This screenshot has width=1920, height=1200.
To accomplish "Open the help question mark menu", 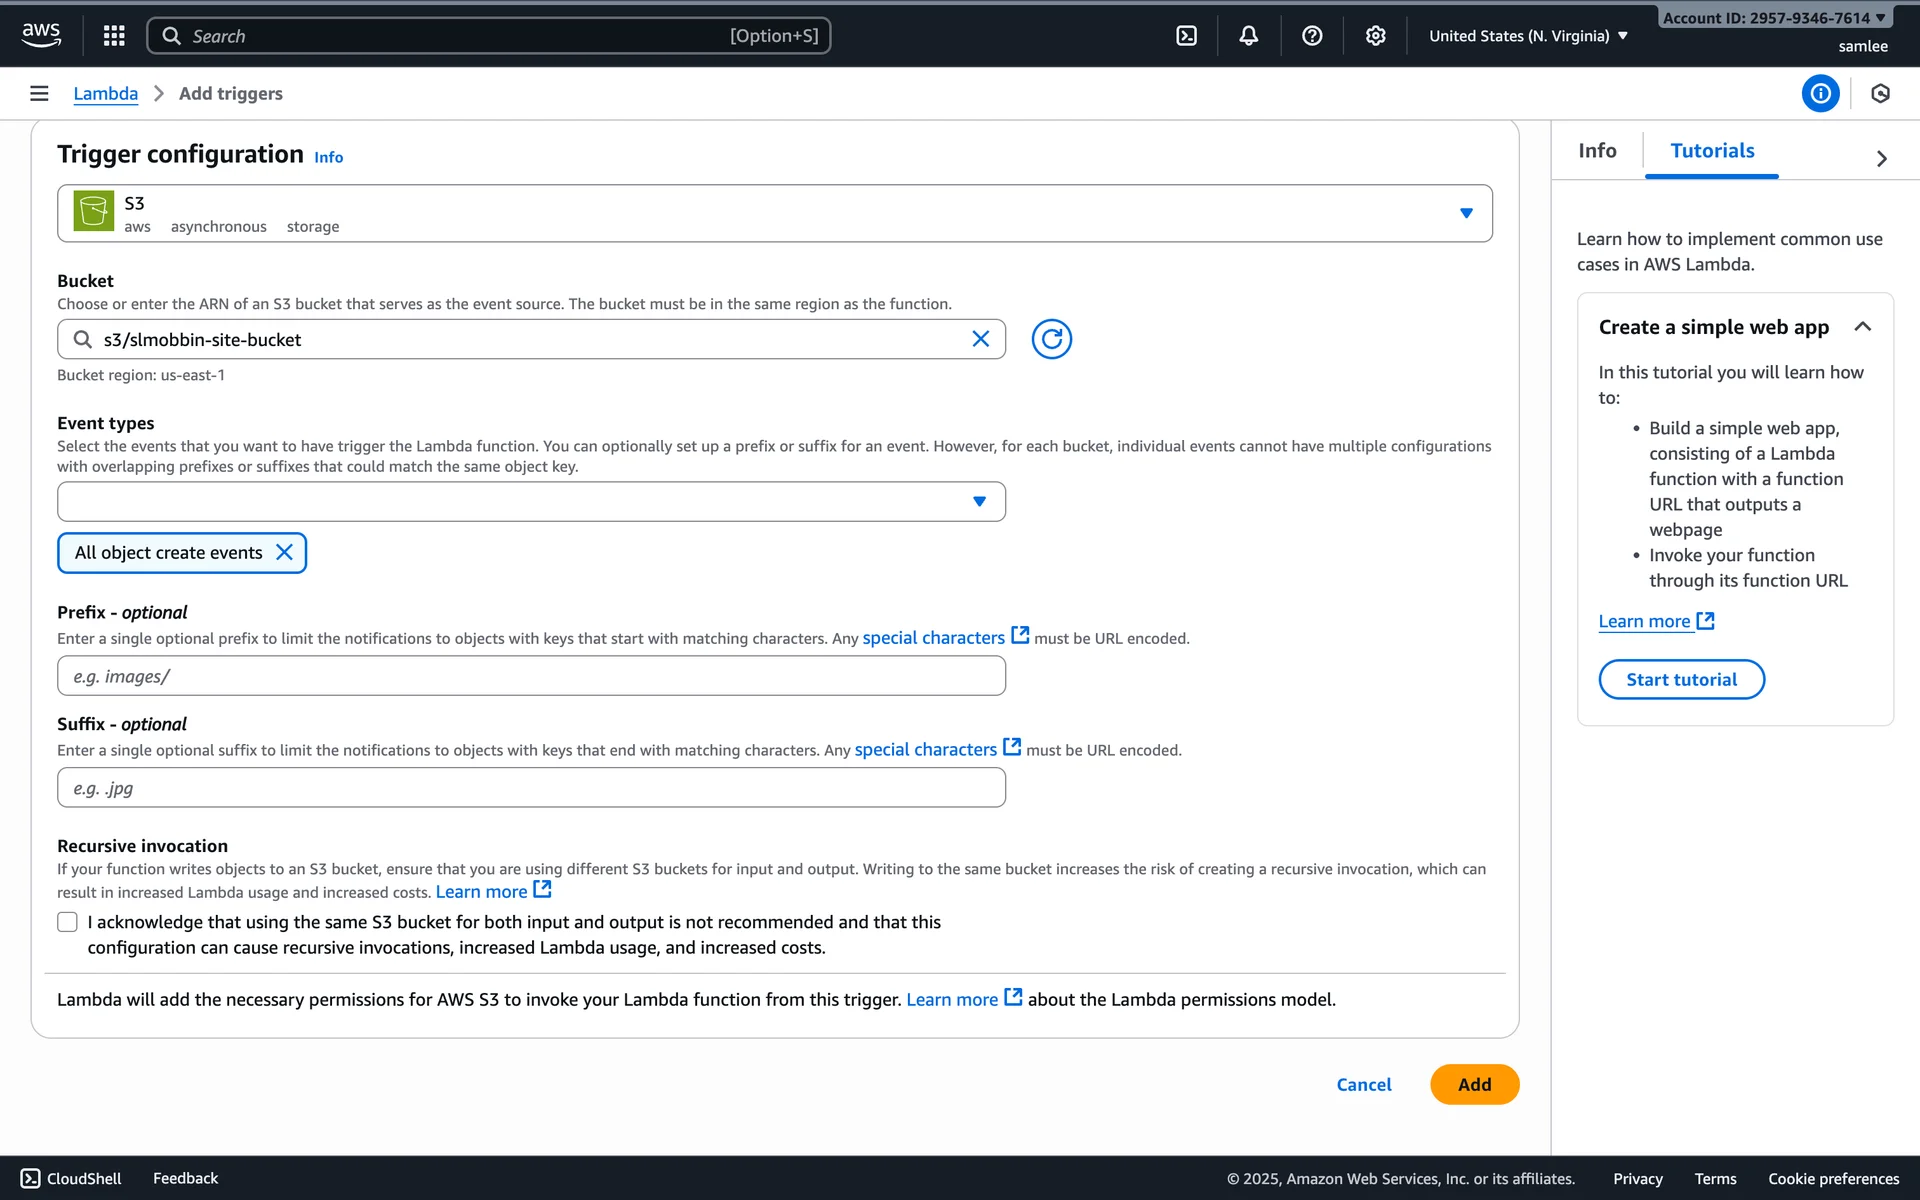I will [1312, 36].
